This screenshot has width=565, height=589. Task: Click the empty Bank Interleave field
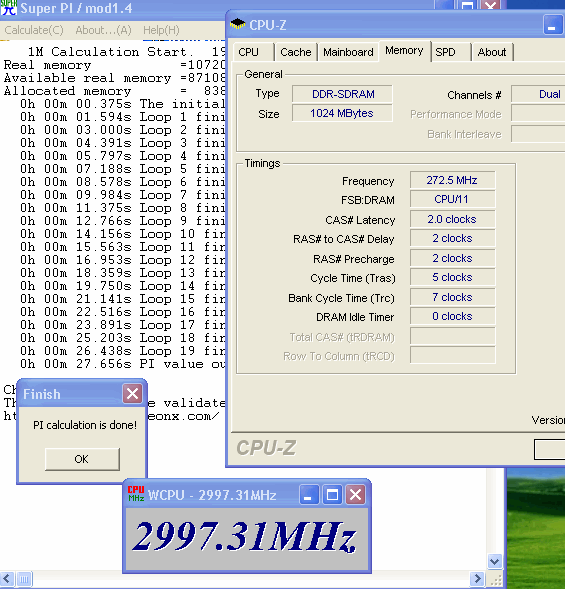538,134
